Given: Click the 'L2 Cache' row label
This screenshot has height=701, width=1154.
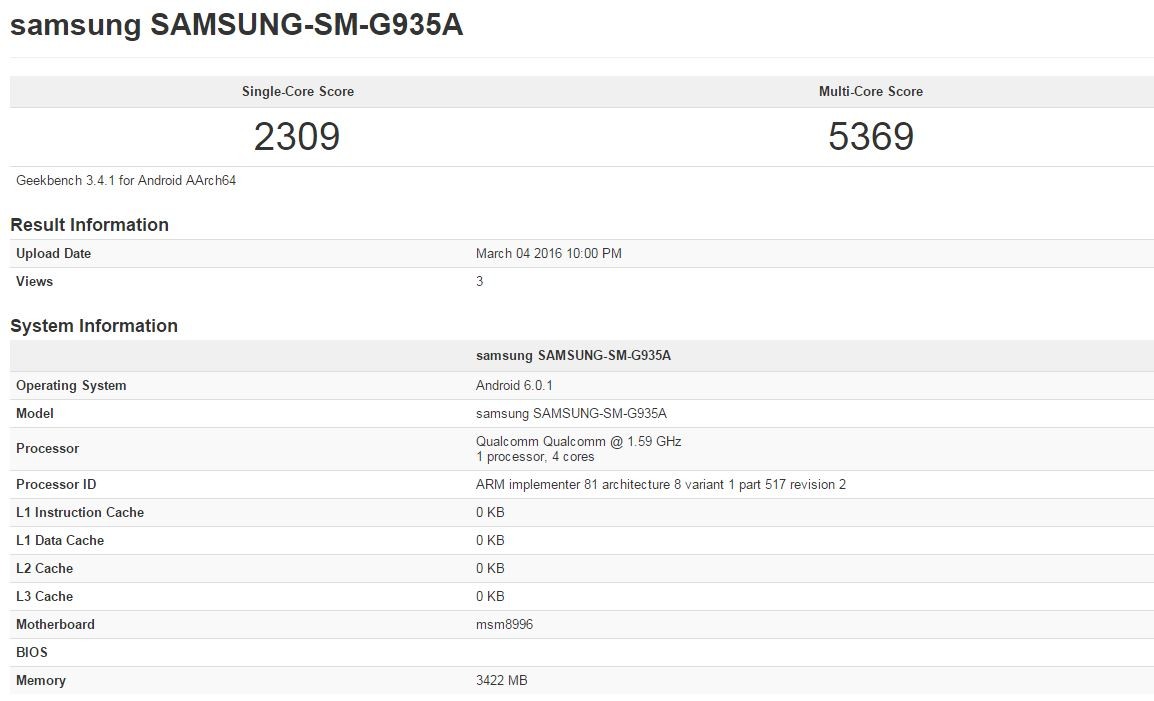Looking at the screenshot, I should coord(44,568).
